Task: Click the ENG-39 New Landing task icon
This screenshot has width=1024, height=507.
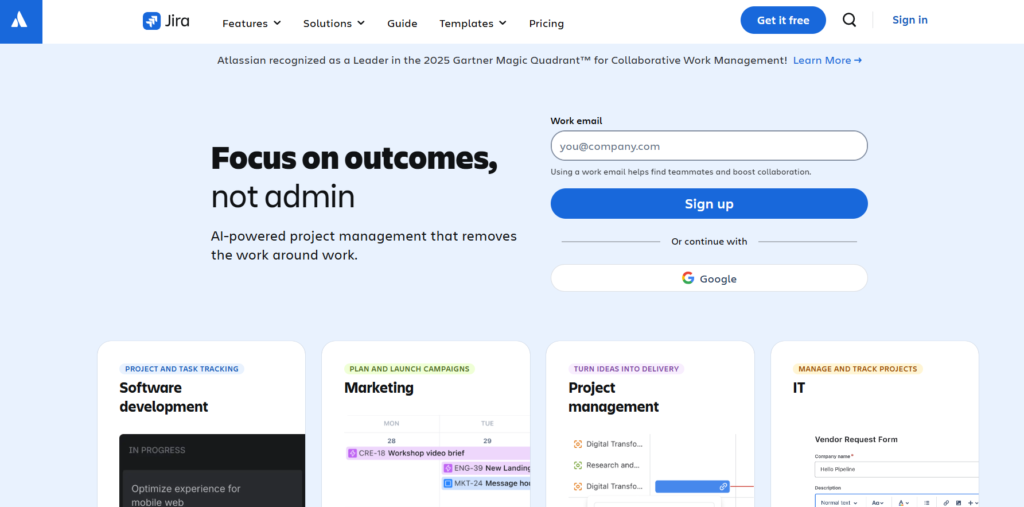Action: coord(449,468)
